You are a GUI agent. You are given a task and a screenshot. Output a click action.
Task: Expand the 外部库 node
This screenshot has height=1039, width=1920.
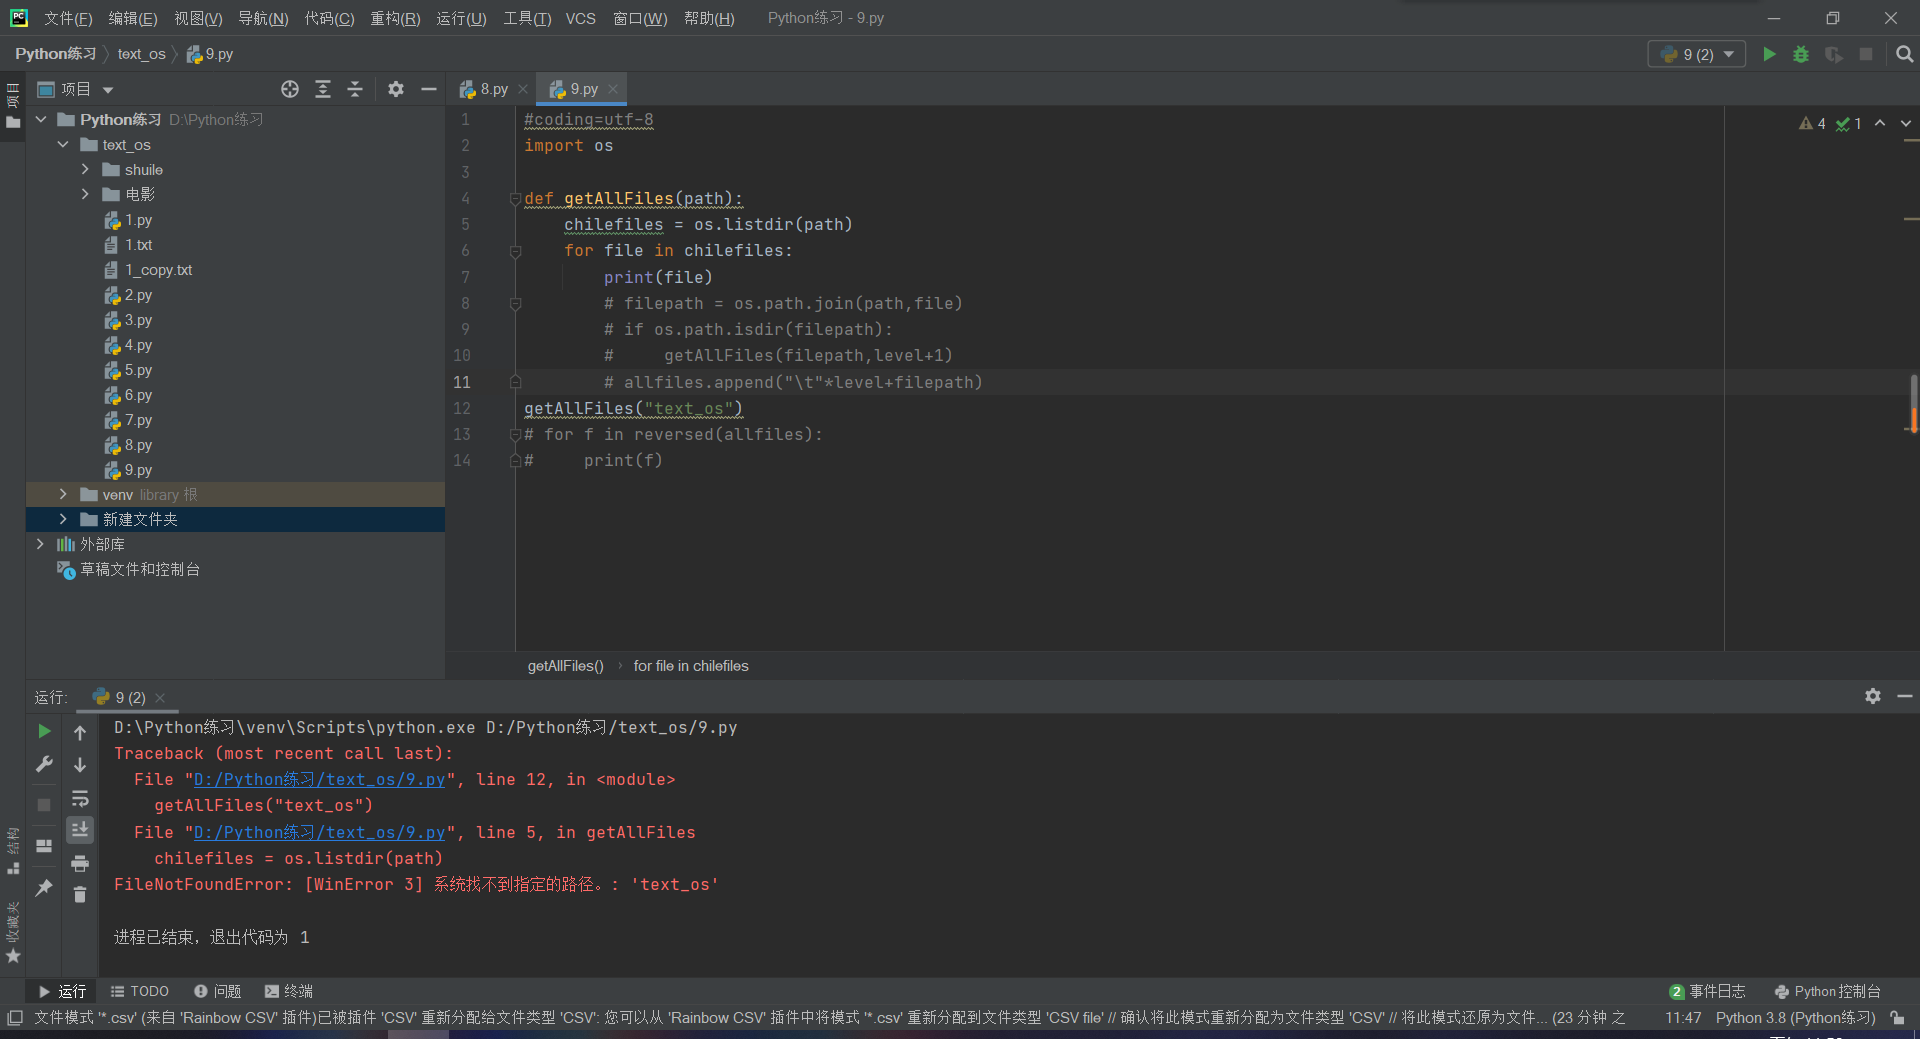coord(41,544)
